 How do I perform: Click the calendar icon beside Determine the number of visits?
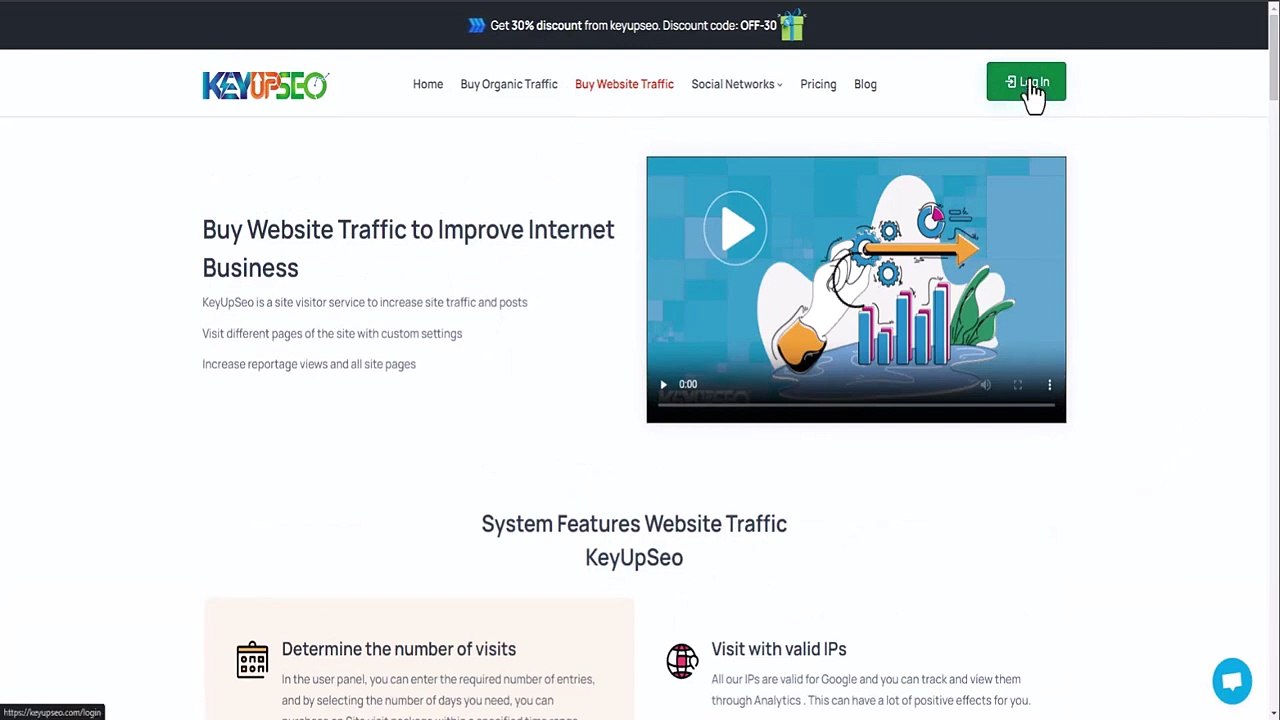pos(252,660)
